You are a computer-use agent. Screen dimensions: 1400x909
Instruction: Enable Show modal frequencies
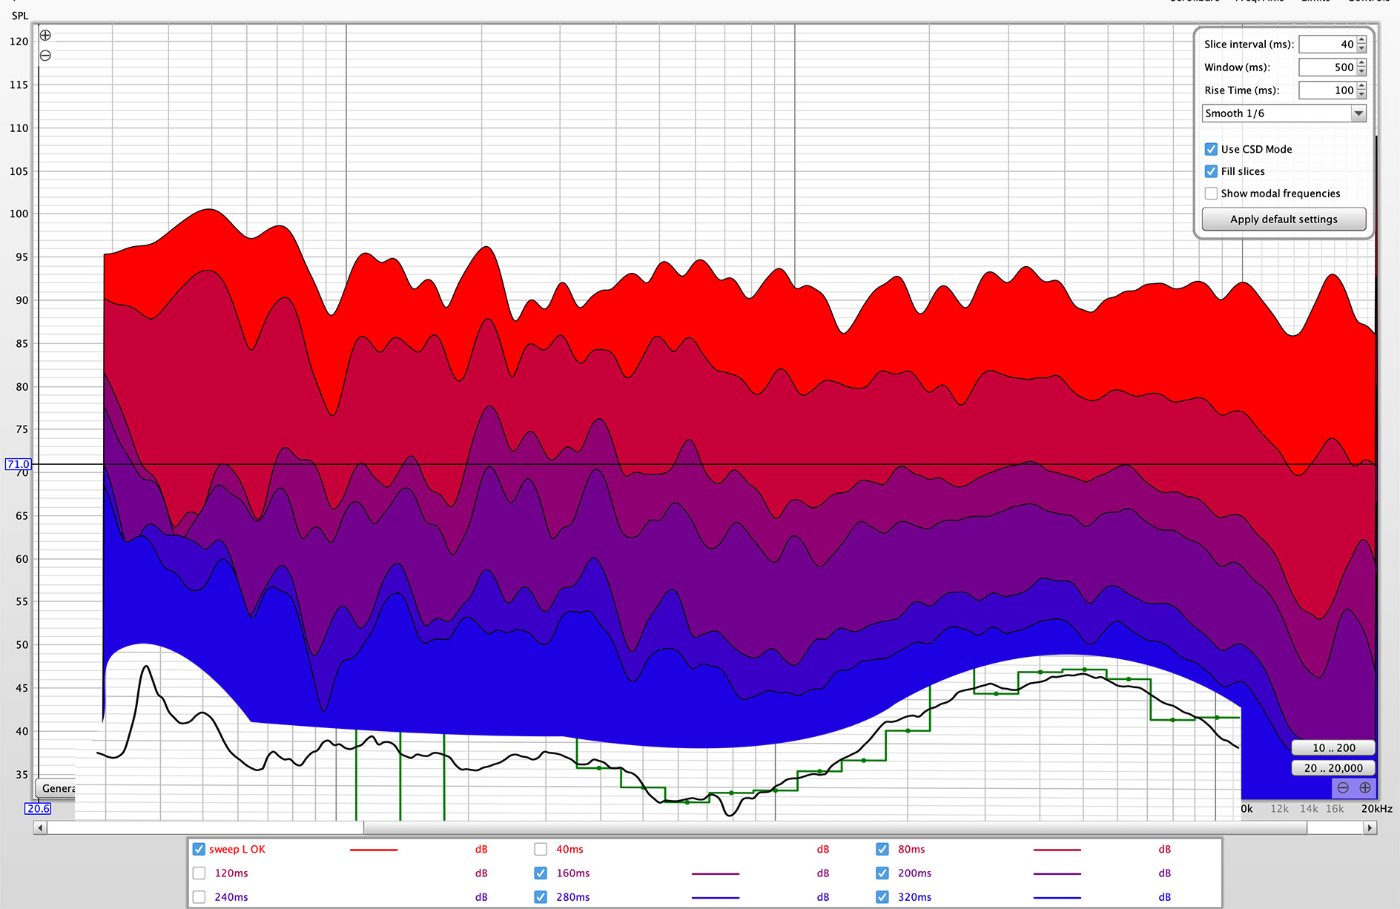click(x=1211, y=193)
